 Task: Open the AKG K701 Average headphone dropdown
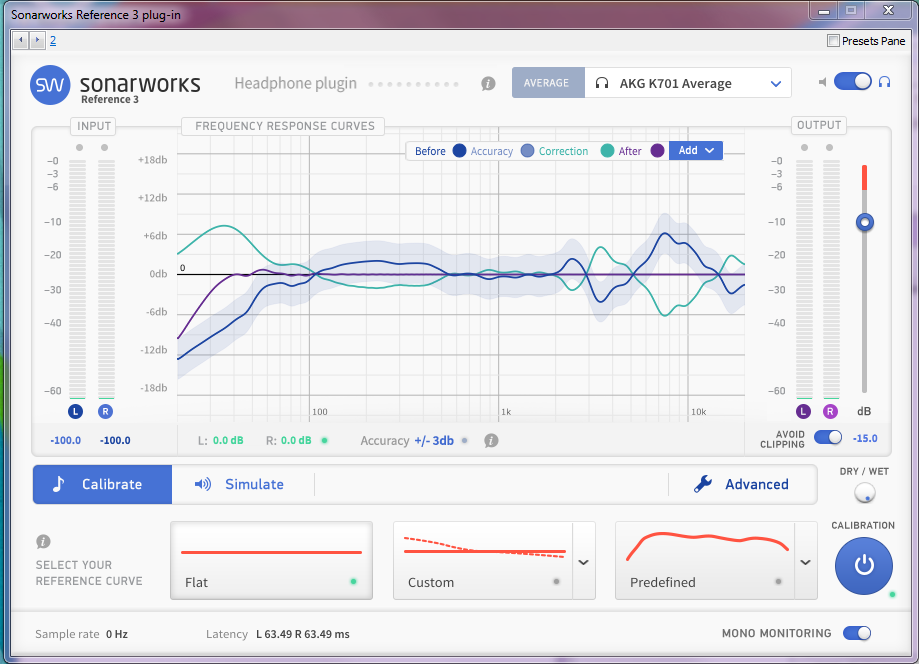coord(688,83)
